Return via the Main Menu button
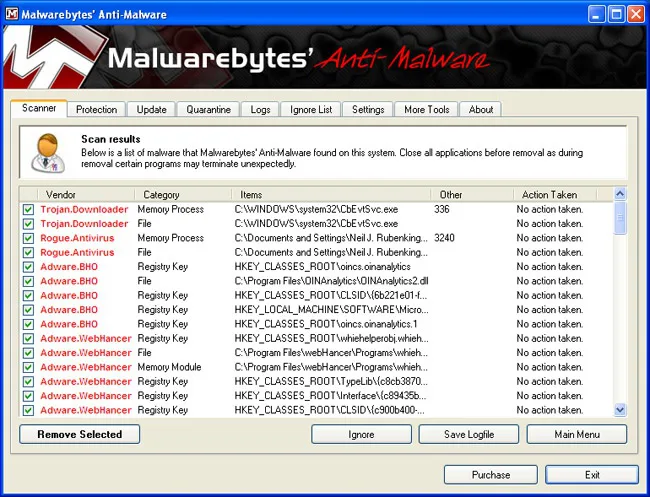 (577, 434)
